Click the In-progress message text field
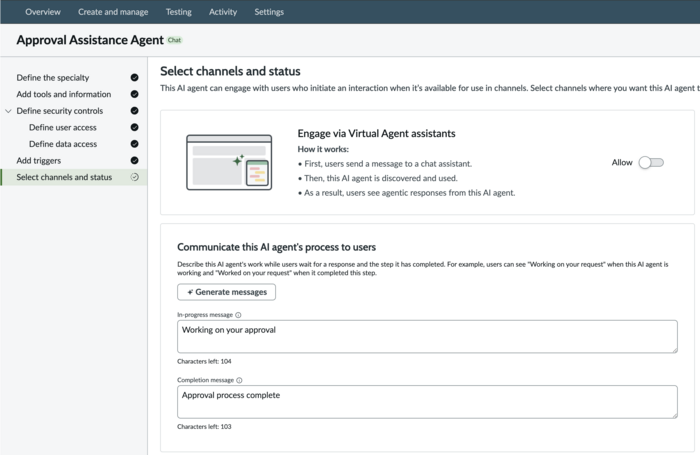Image resolution: width=700 pixels, height=455 pixels. 427,336
